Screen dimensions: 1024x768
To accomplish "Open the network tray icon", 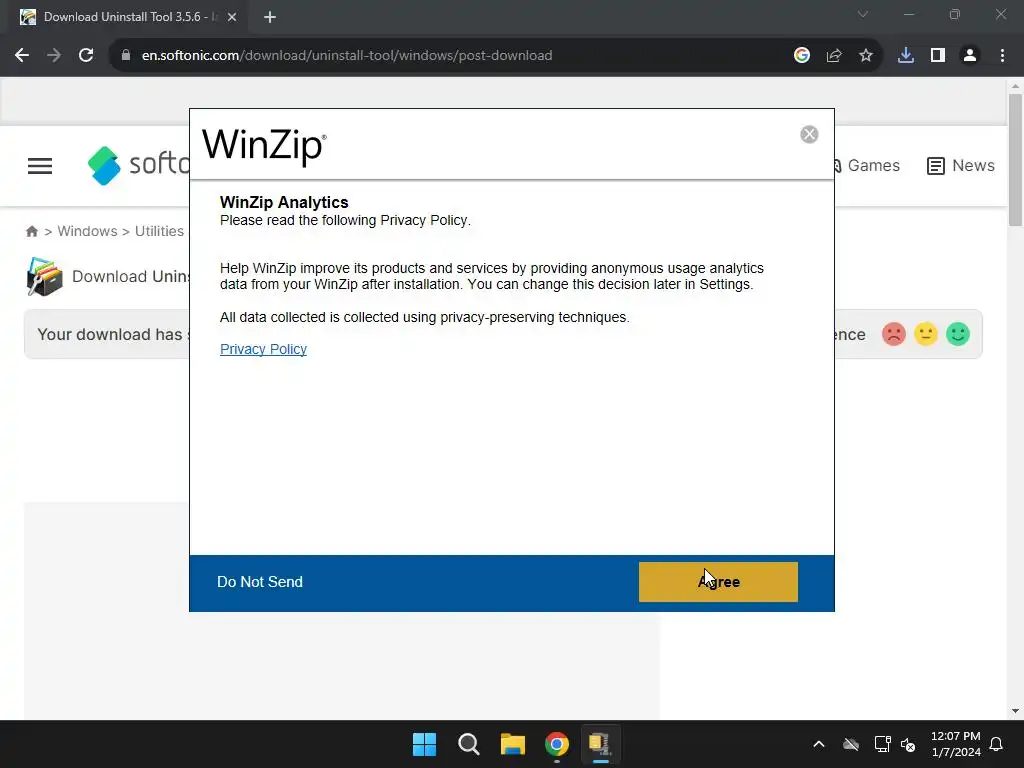I will (x=883, y=744).
